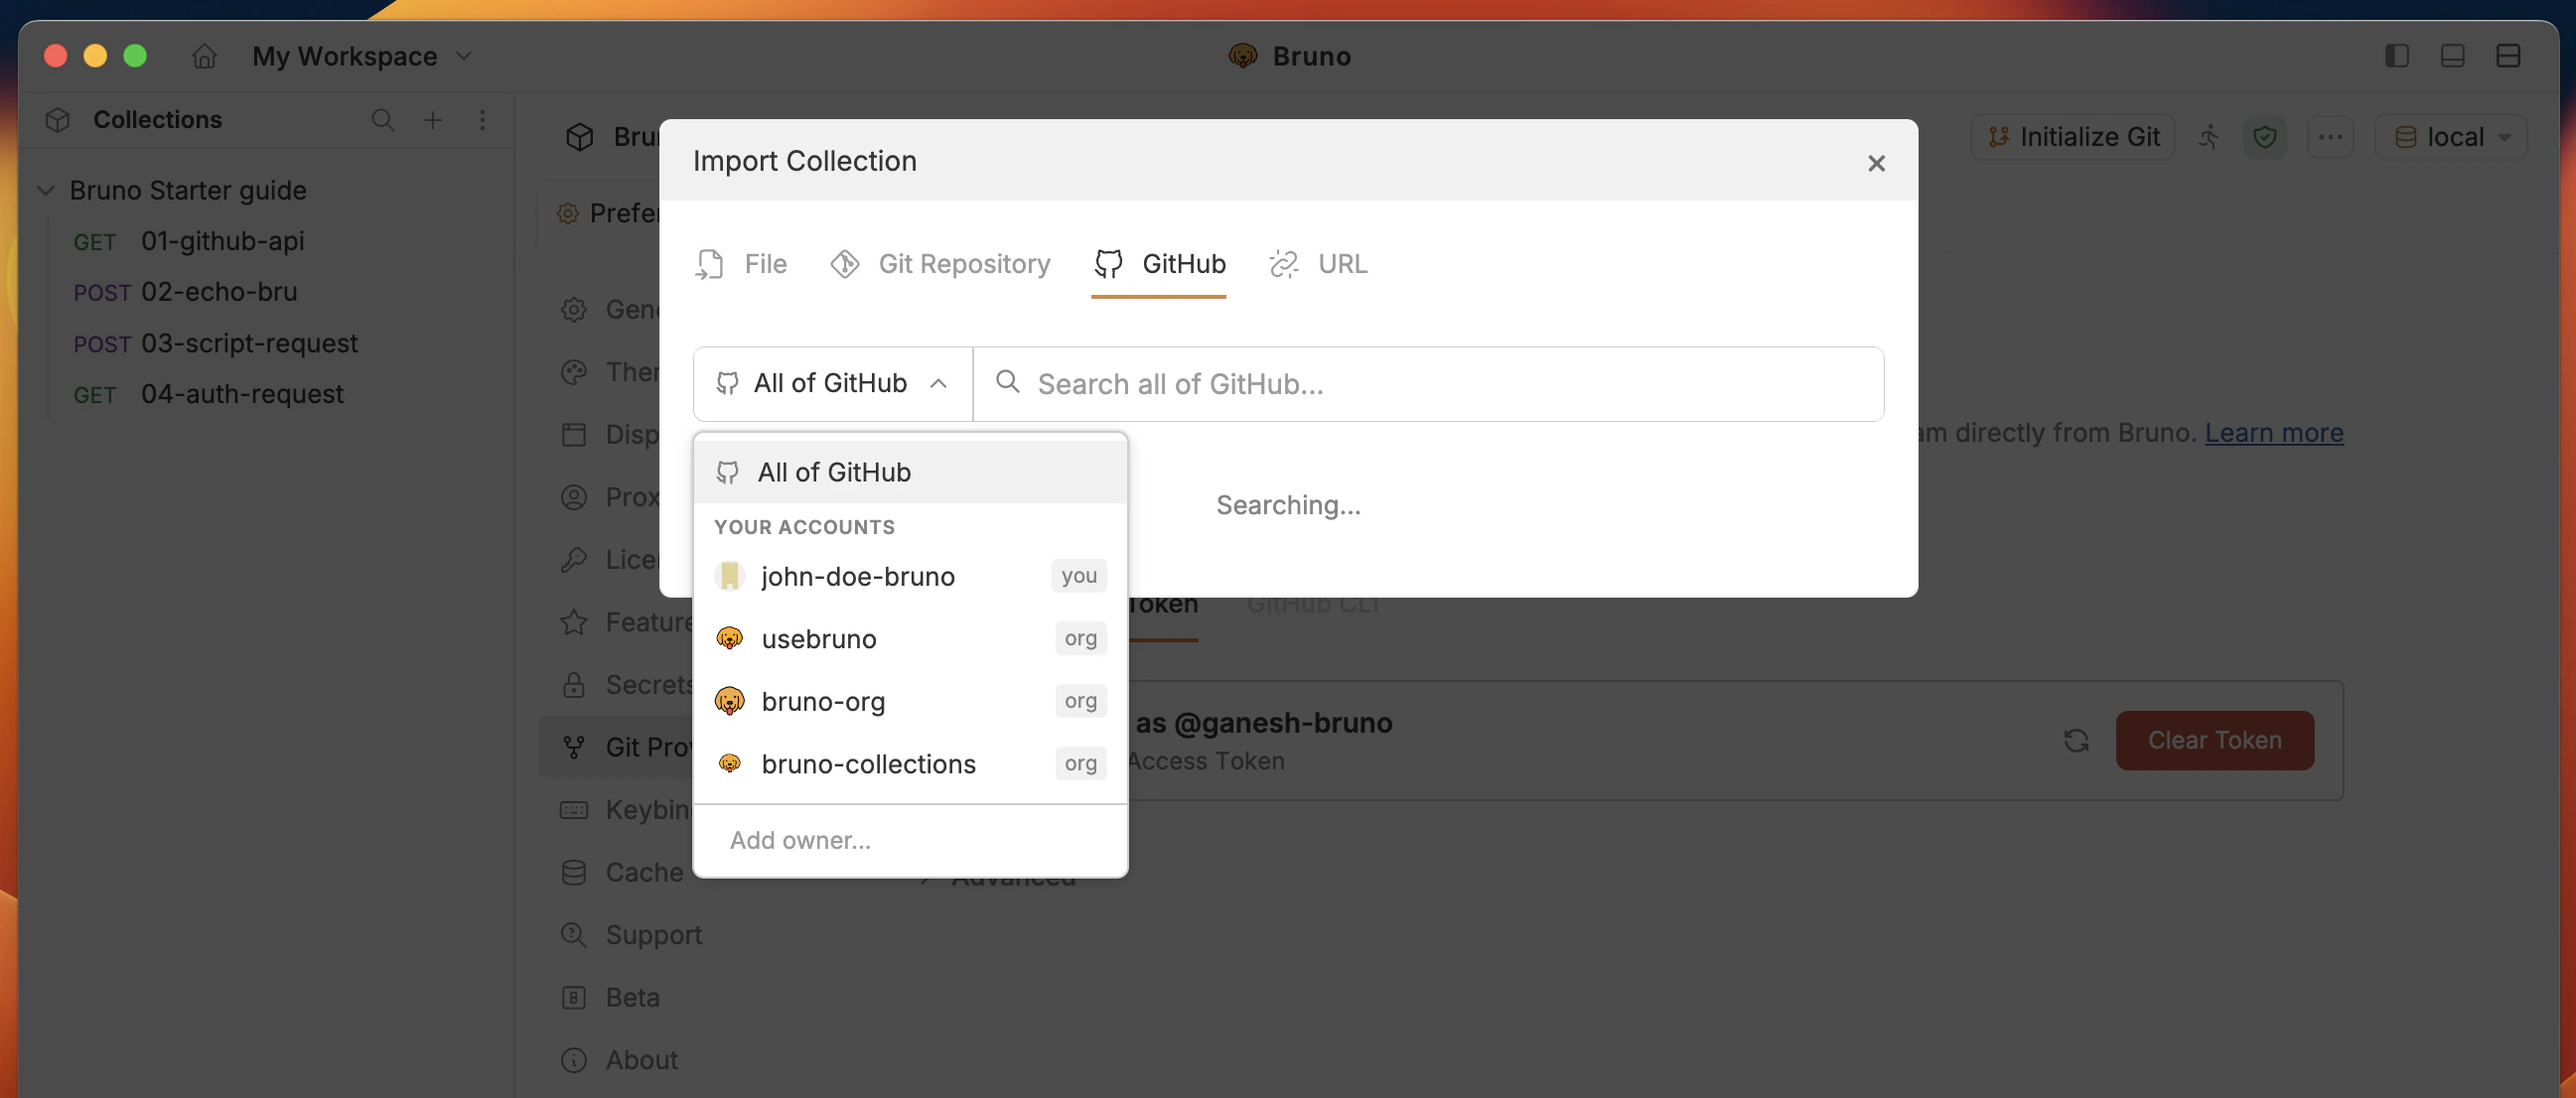Click the search icon in the Collections panel
Viewport: 2576px width, 1098px height.
click(x=383, y=120)
